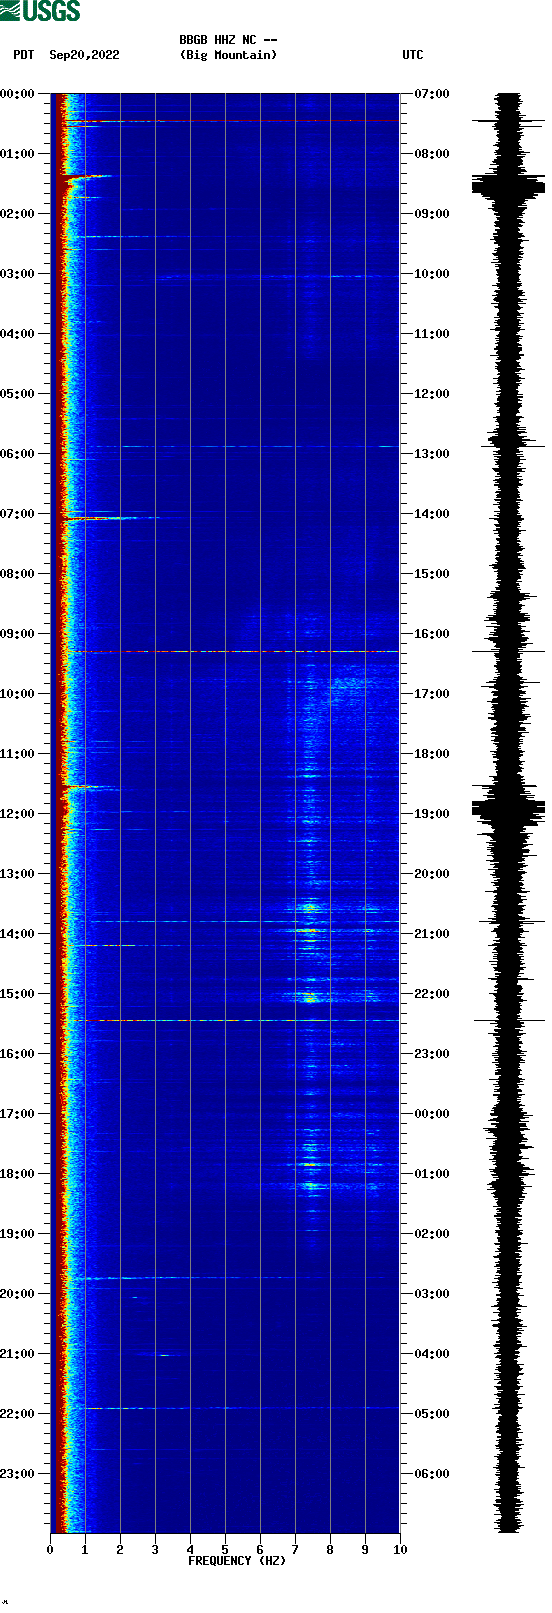Click the PDT time label '16:00' on left axis

click(18, 1054)
